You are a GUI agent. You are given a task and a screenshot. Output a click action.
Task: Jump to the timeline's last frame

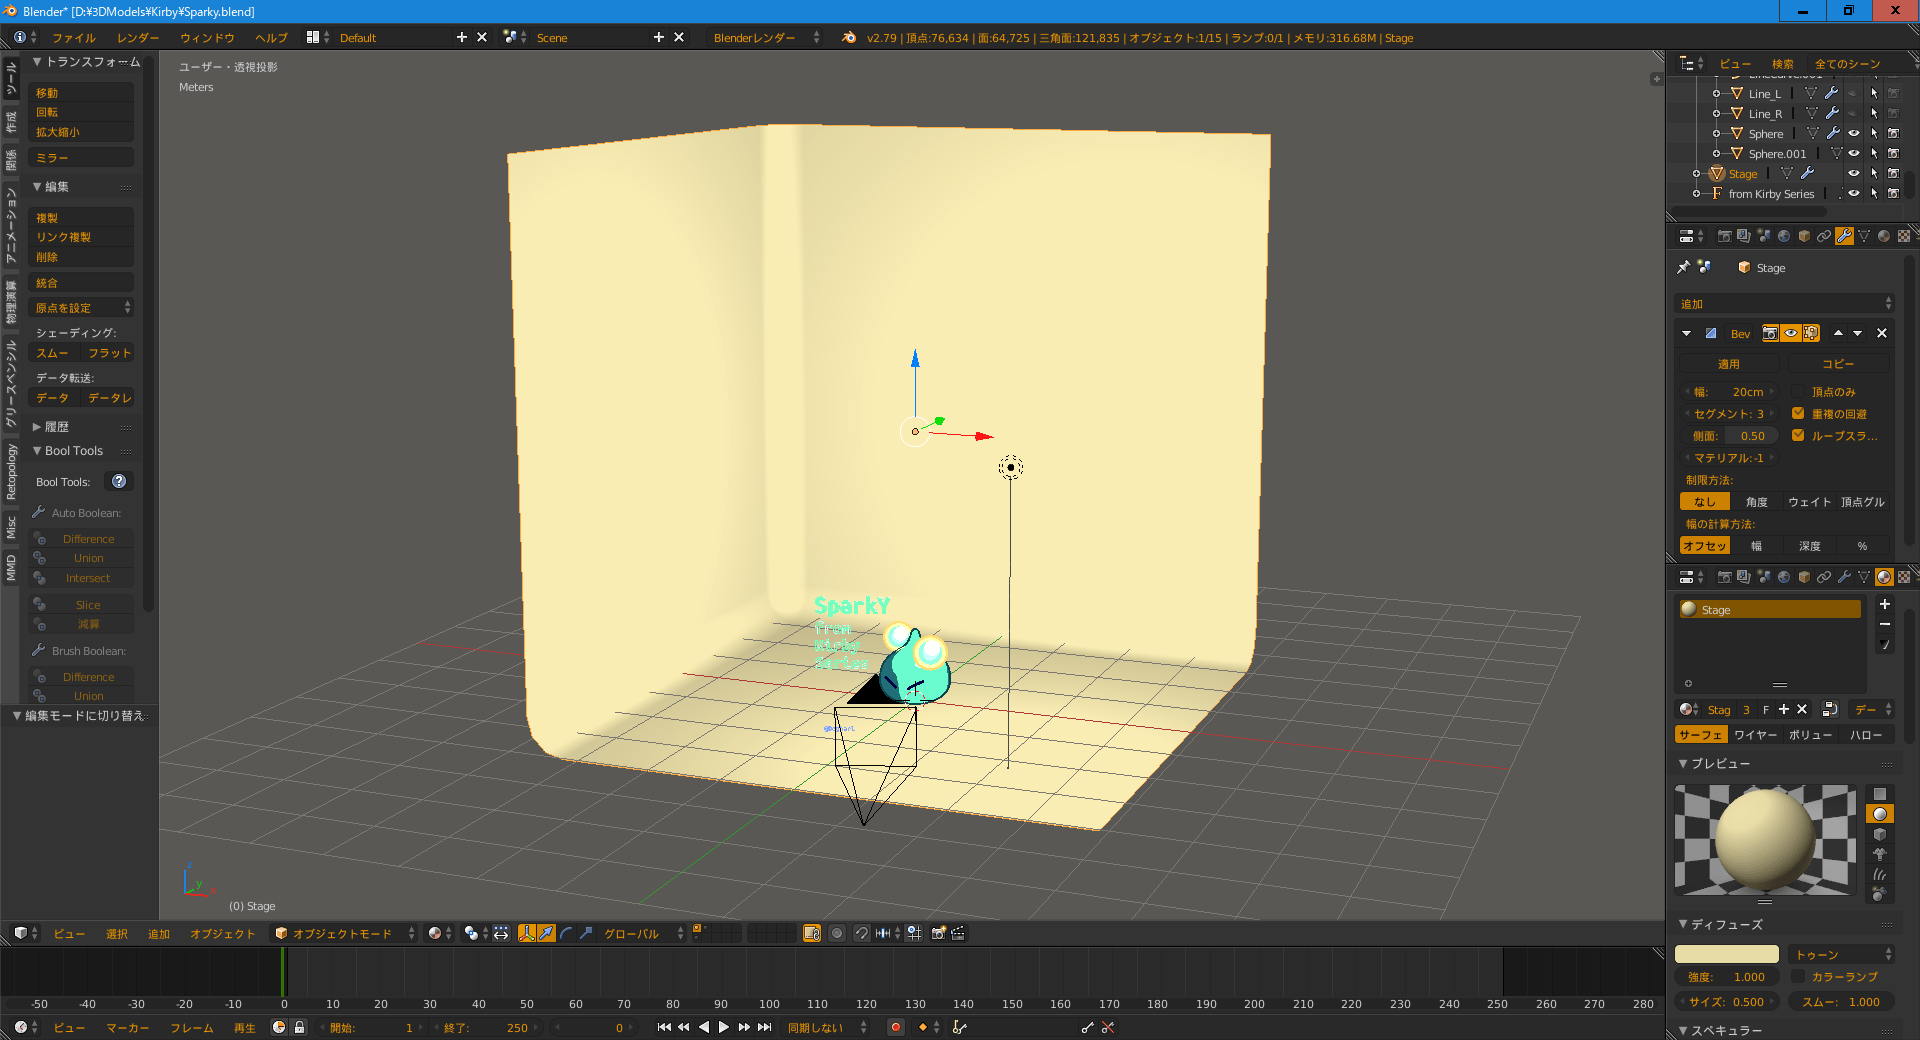[764, 1027]
